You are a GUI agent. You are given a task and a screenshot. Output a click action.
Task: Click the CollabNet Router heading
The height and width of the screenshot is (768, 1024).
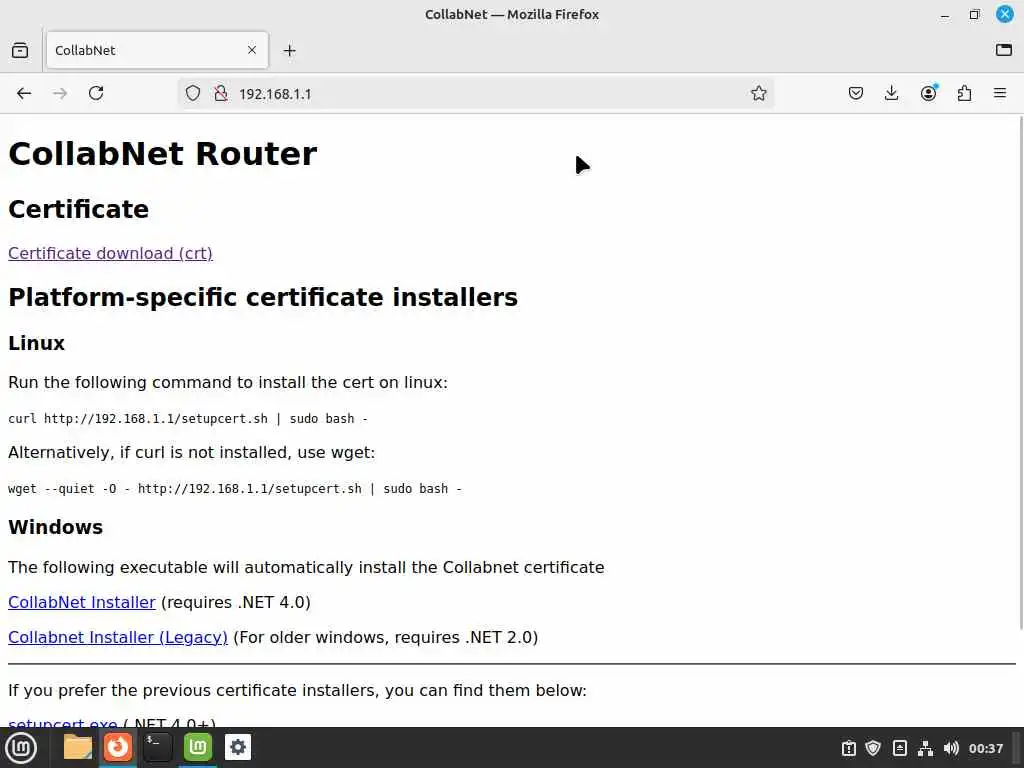(163, 154)
